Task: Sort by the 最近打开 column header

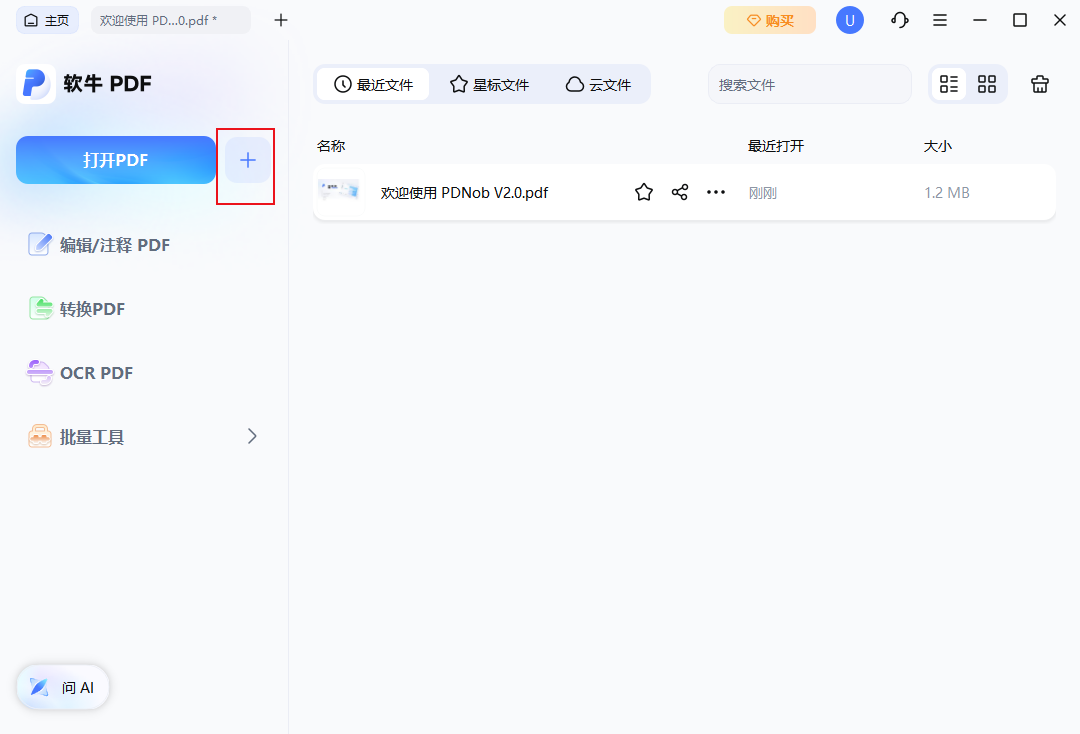Action: click(776, 146)
